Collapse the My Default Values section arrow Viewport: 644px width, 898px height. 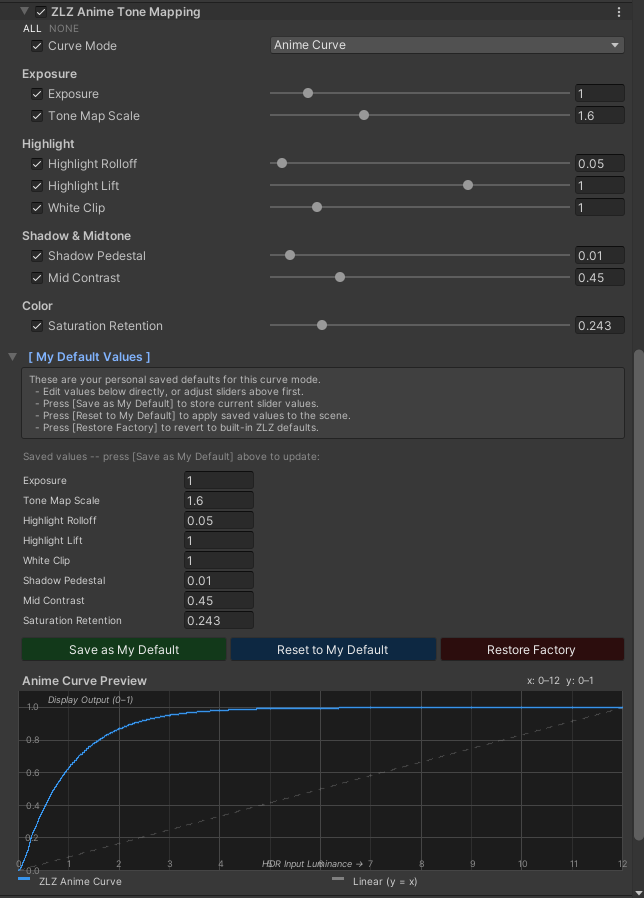click(x=13, y=357)
